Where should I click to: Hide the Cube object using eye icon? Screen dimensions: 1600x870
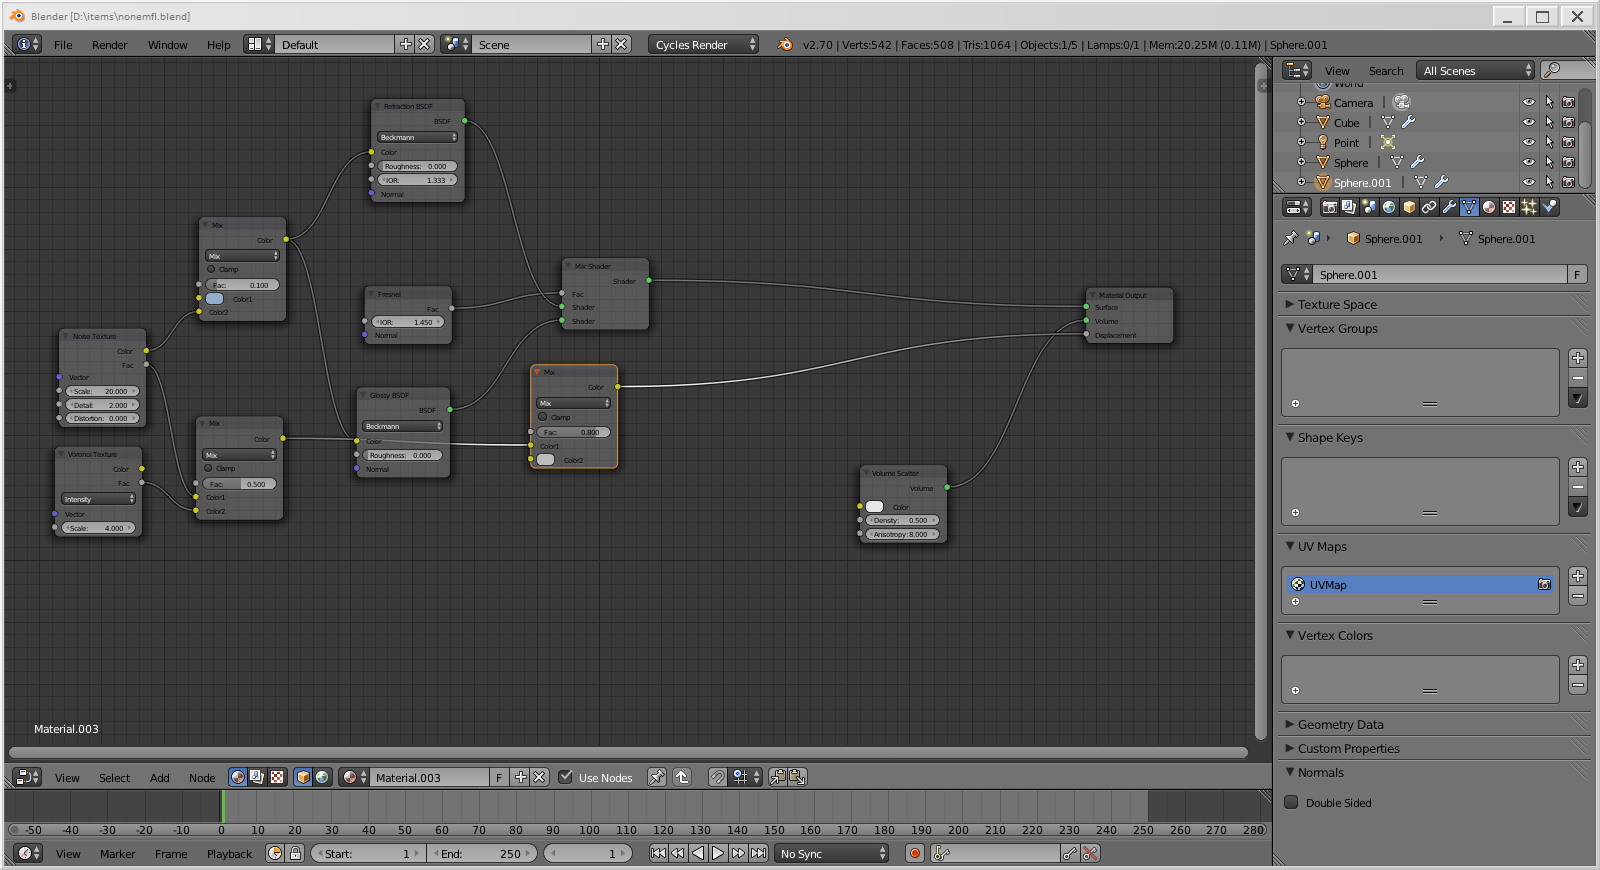click(1528, 123)
